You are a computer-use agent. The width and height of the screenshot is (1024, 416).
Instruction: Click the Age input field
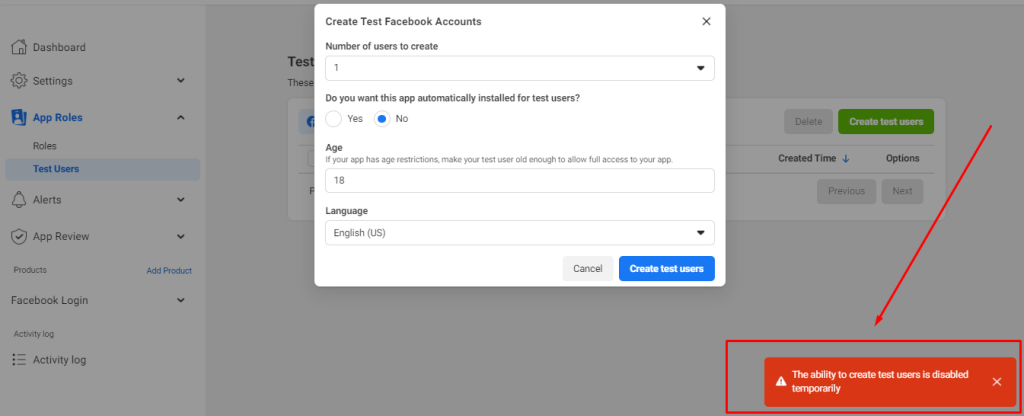[520, 181]
